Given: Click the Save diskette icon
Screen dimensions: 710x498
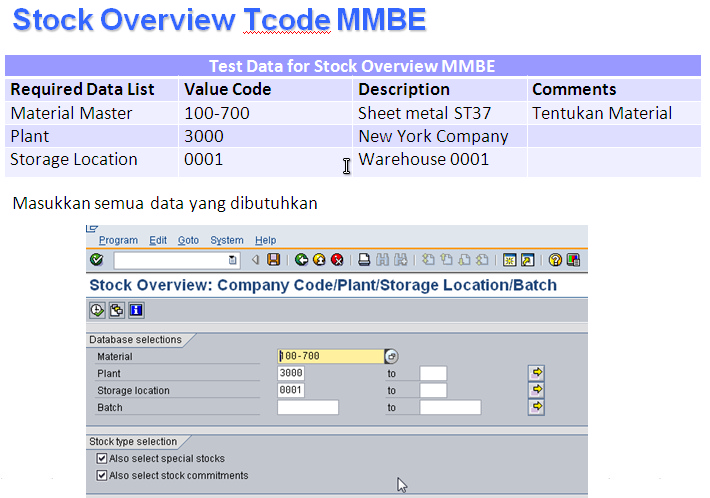Looking at the screenshot, I should 273,260.
